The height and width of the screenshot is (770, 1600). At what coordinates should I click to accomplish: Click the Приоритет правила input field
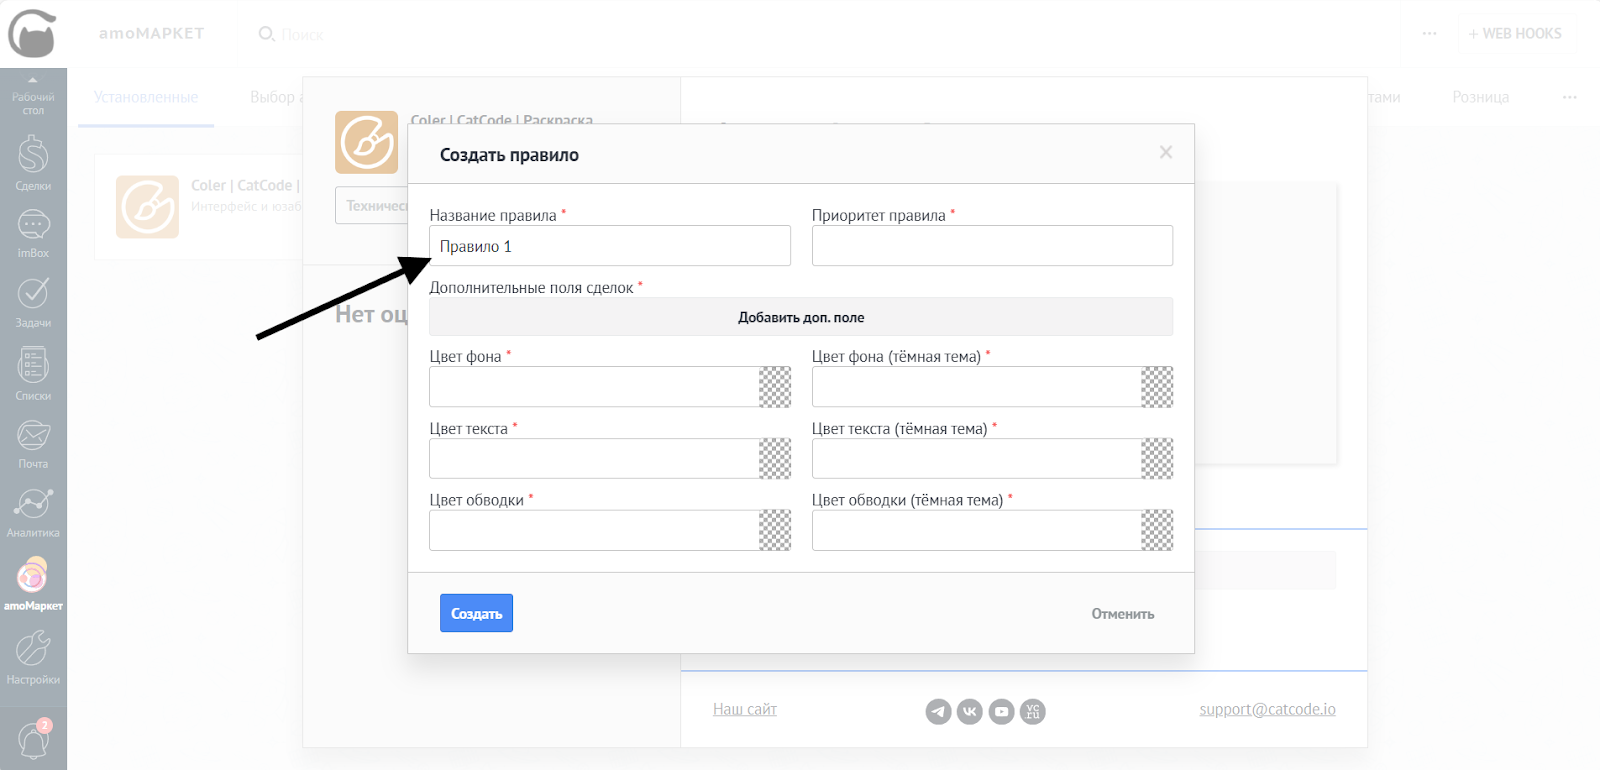click(x=992, y=246)
